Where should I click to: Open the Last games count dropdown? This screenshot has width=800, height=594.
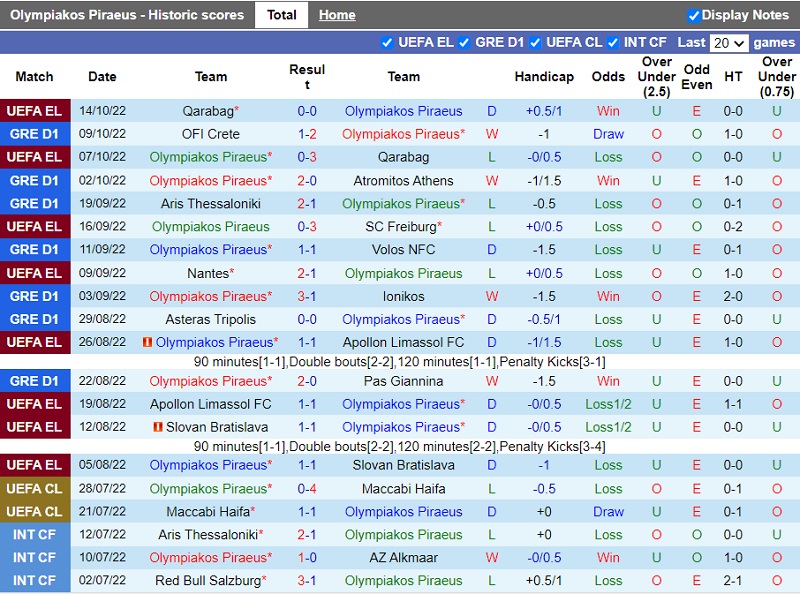[x=728, y=43]
